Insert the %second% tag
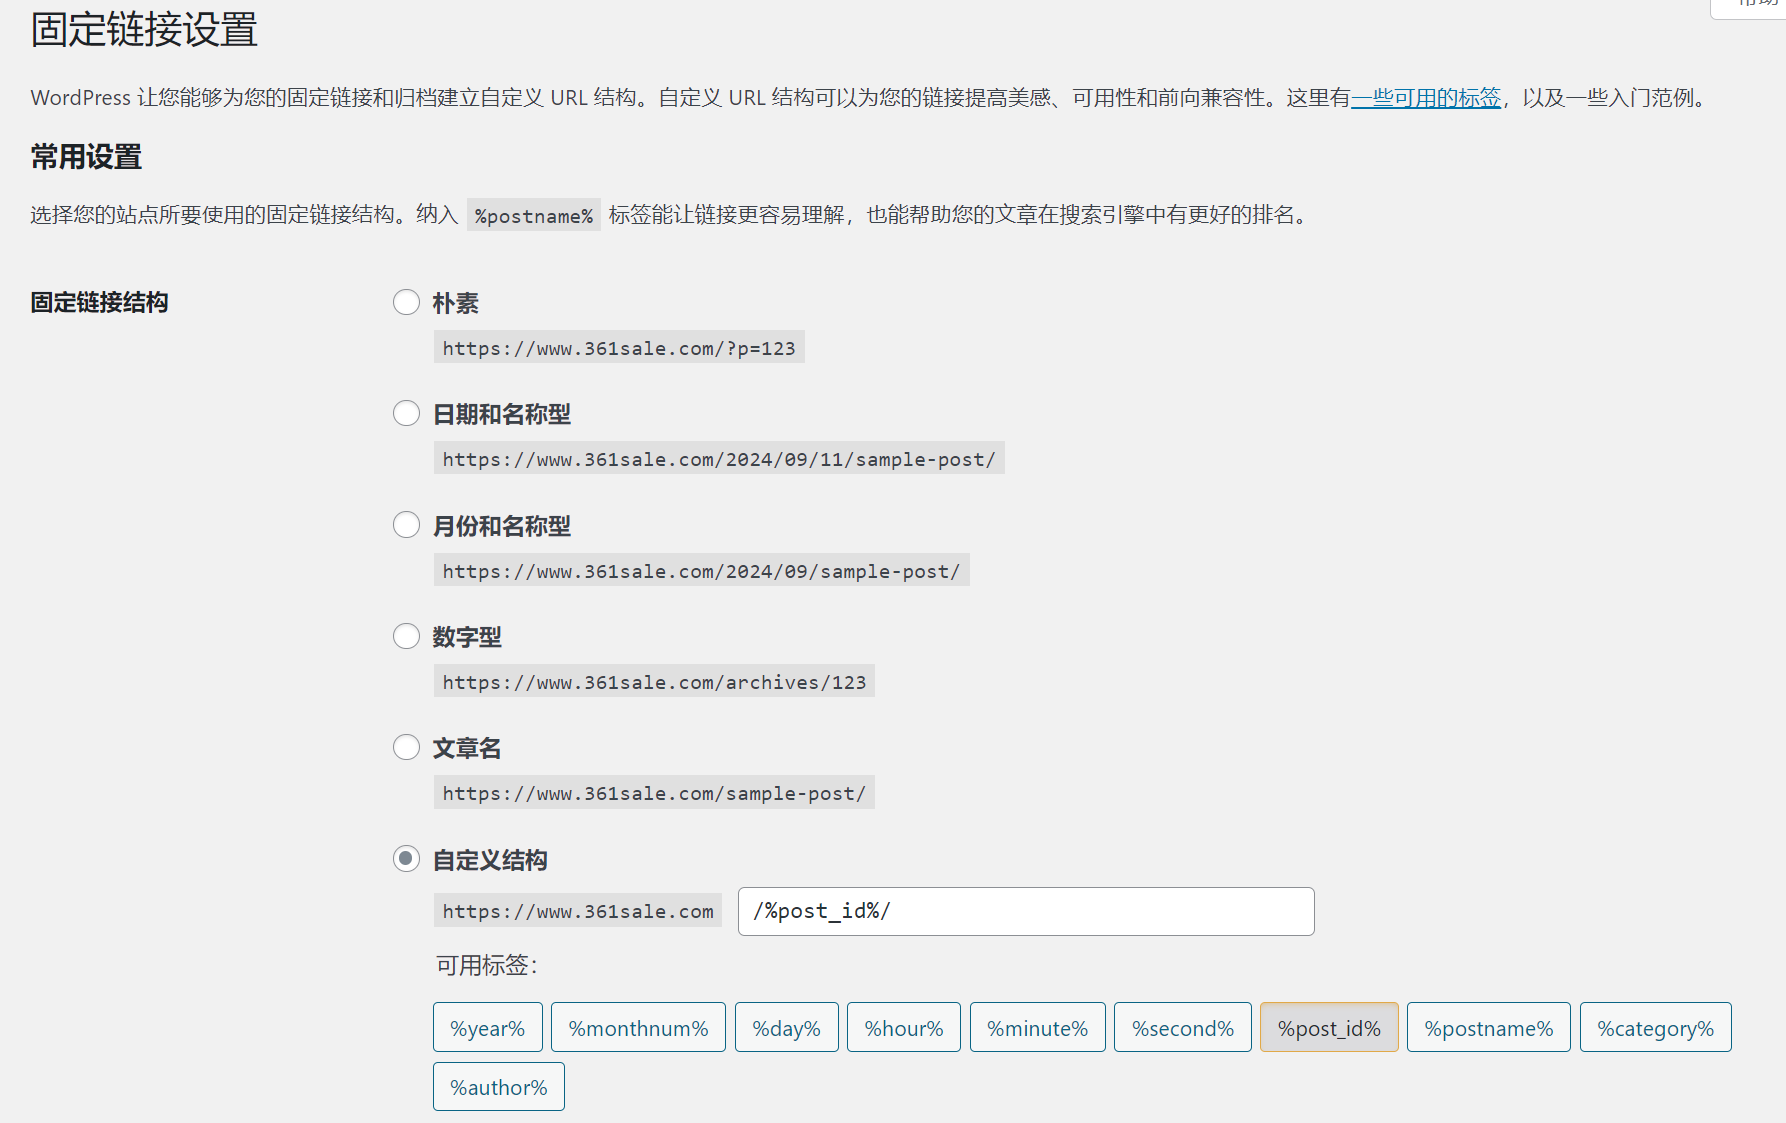This screenshot has width=1786, height=1123. tap(1182, 1027)
